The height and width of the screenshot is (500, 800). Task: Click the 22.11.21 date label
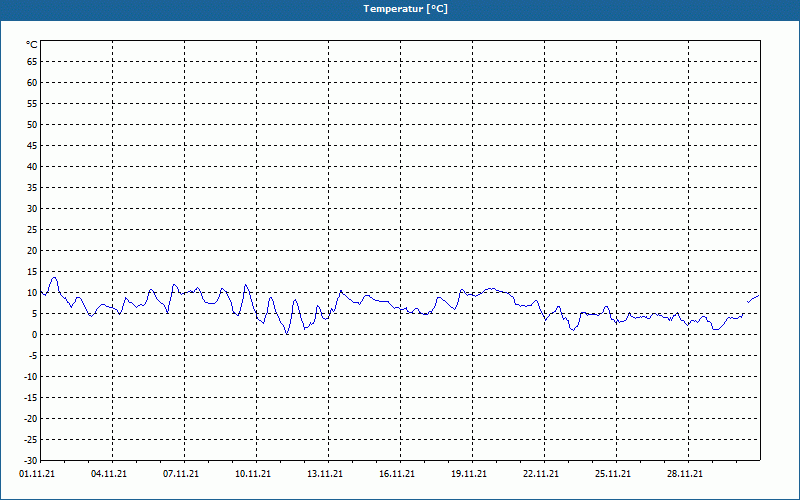coord(541,473)
